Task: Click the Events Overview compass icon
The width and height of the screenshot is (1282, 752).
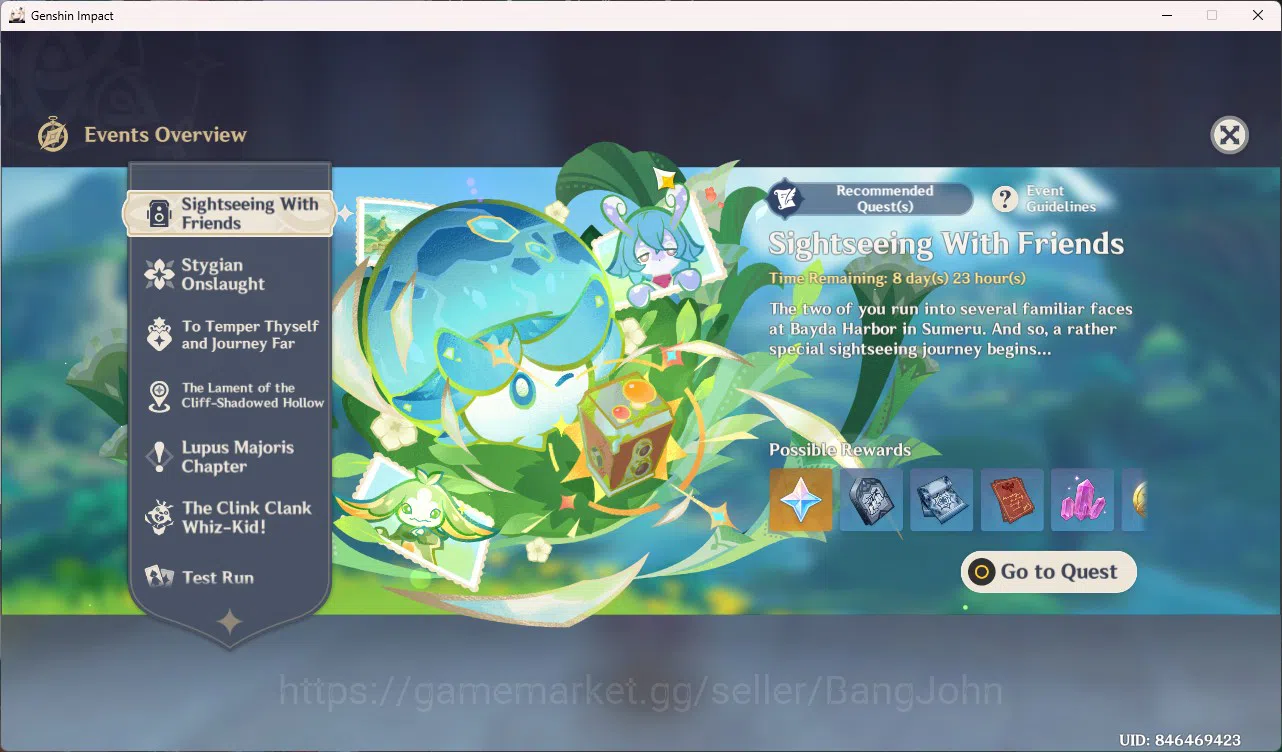Action: 53,135
